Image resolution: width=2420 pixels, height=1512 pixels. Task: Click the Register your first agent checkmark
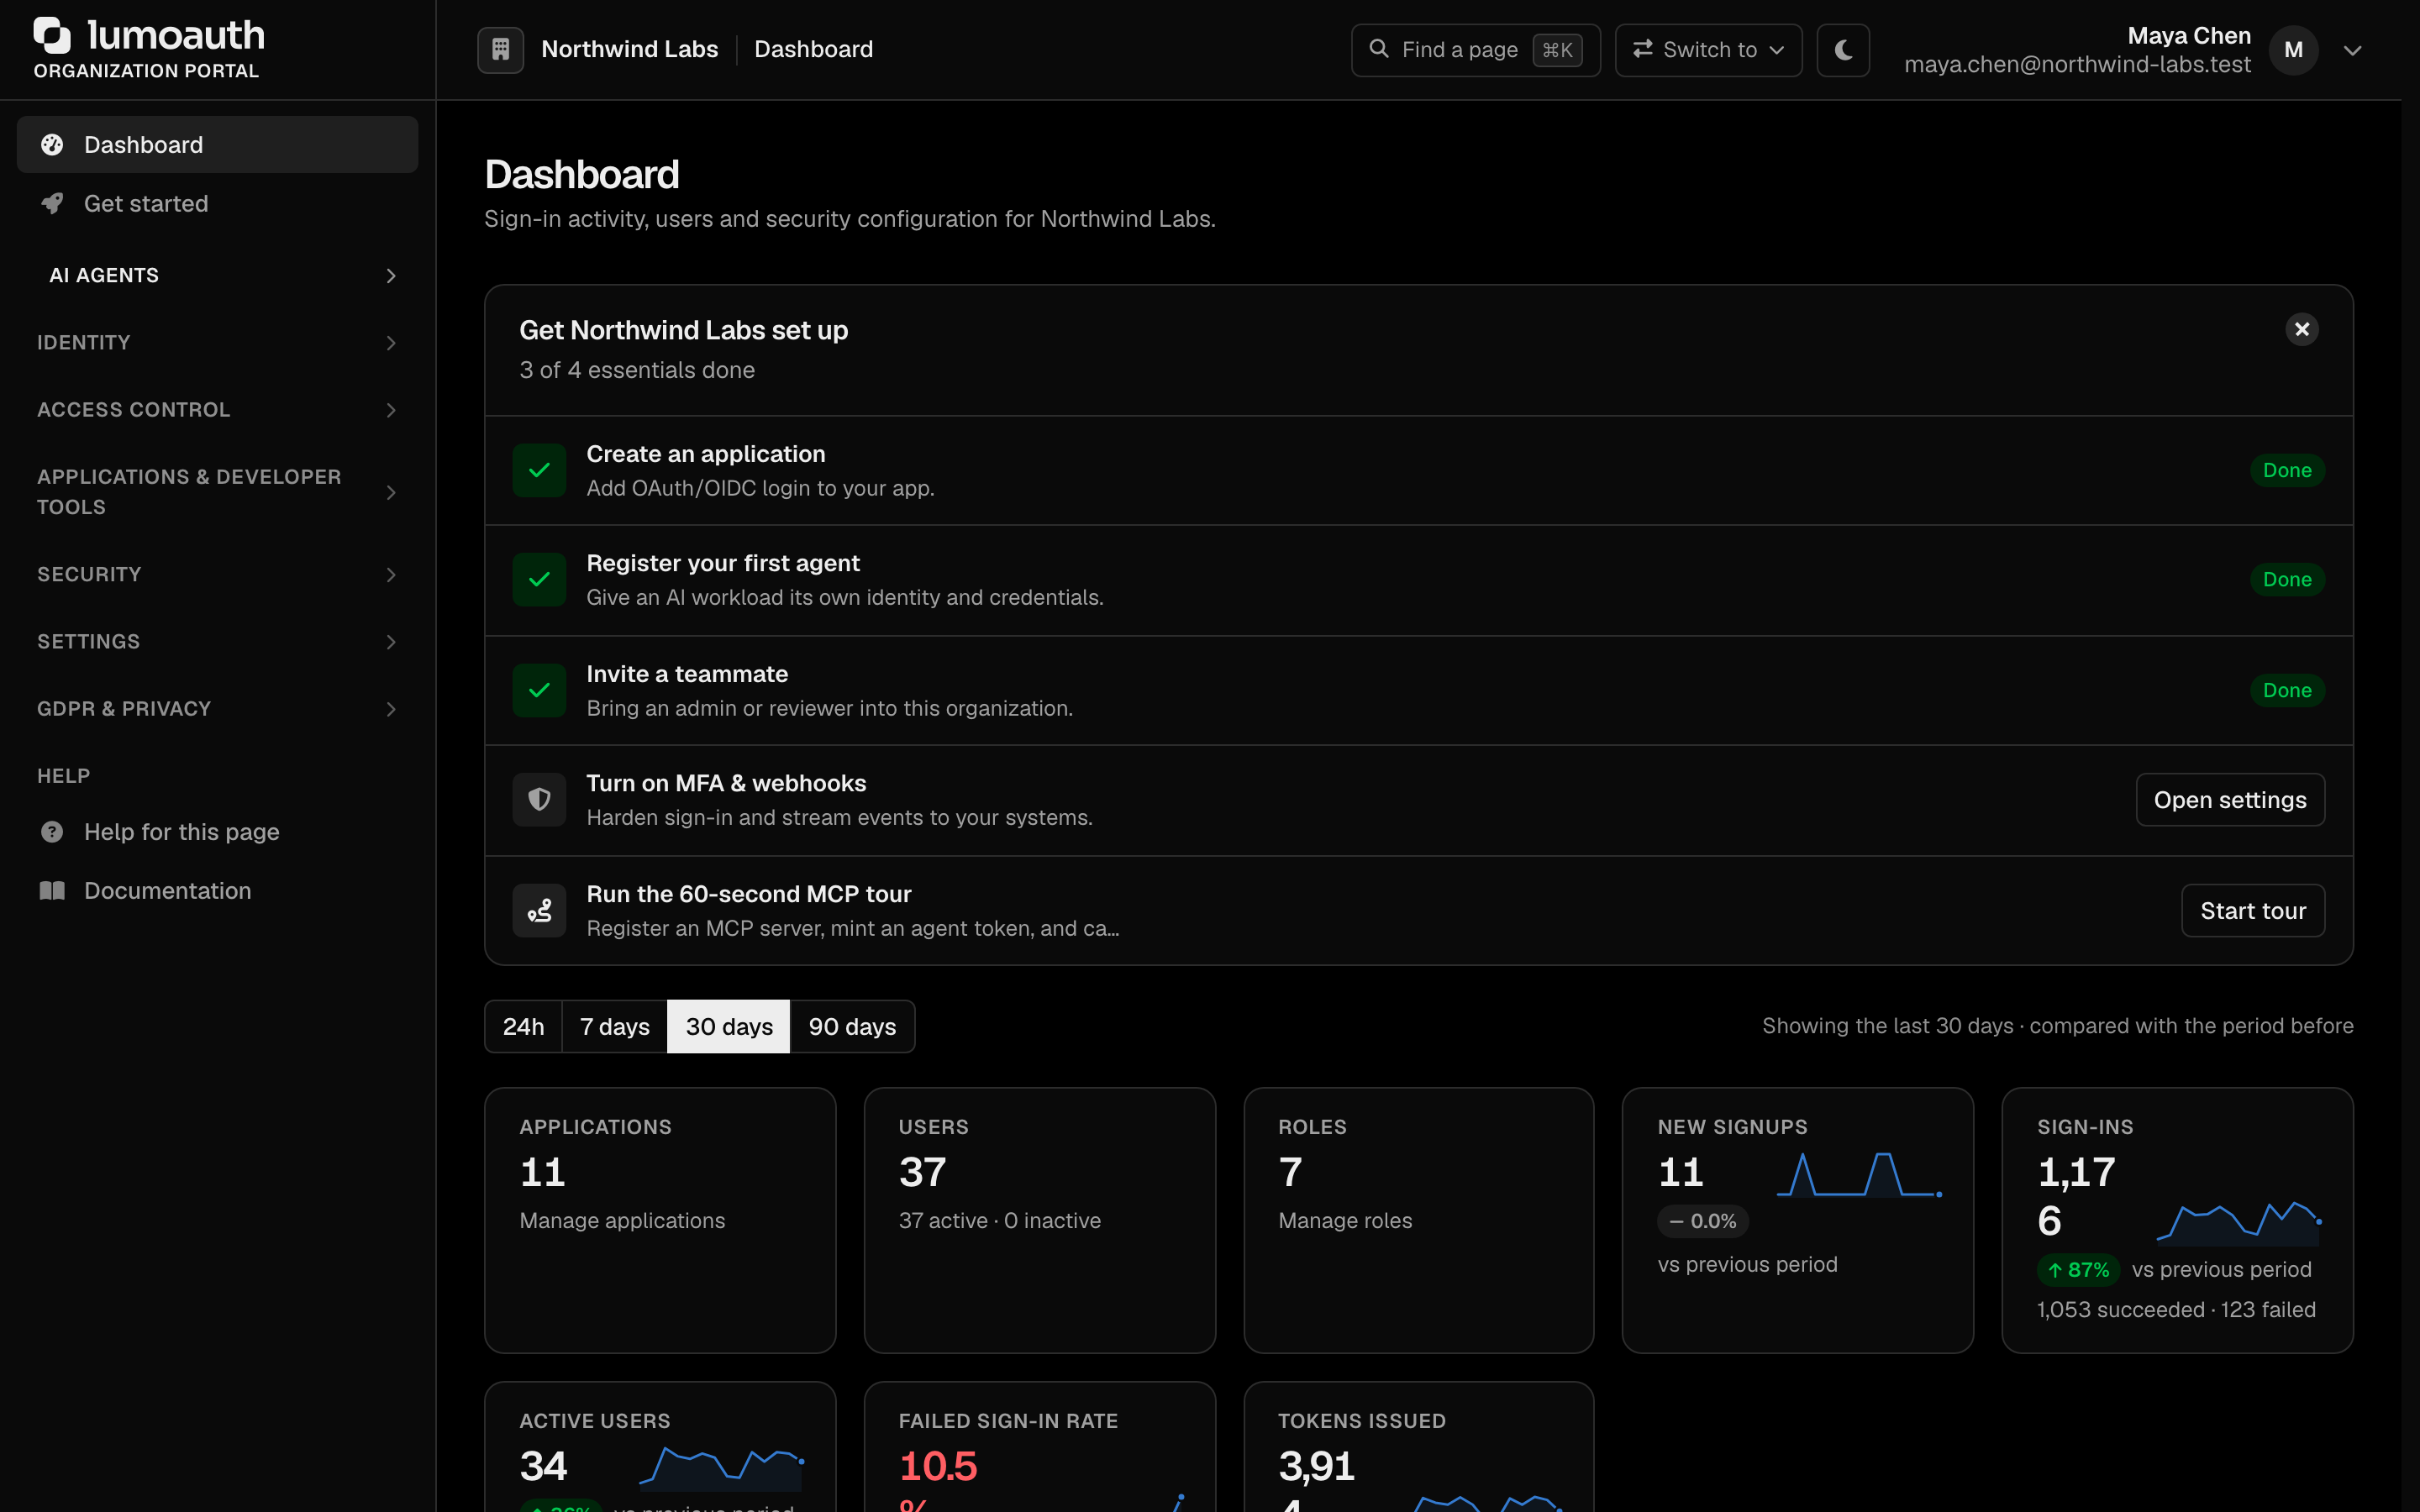pyautogui.click(x=539, y=580)
